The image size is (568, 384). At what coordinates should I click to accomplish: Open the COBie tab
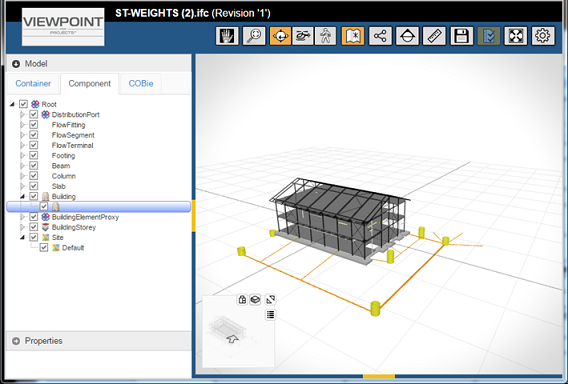pos(141,83)
